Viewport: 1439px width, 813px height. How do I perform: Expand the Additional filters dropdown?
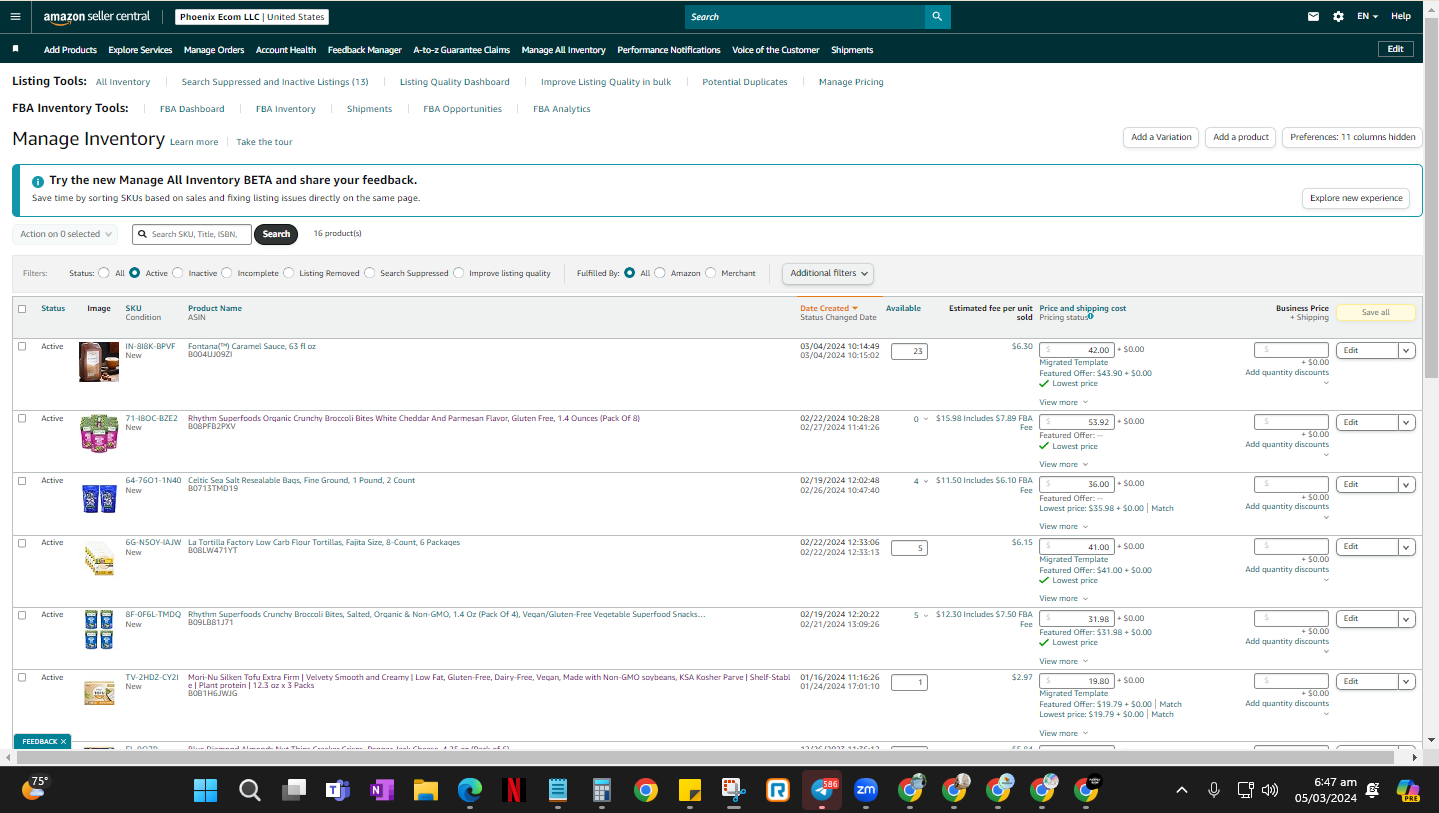[828, 273]
